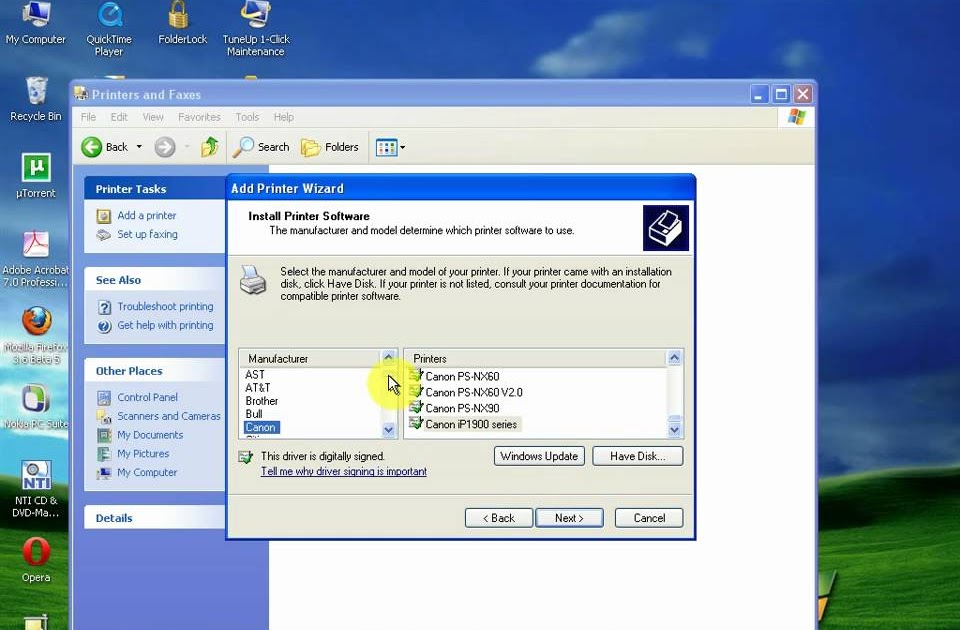Open the View menu
Image resolution: width=960 pixels, height=630 pixels.
coord(152,117)
